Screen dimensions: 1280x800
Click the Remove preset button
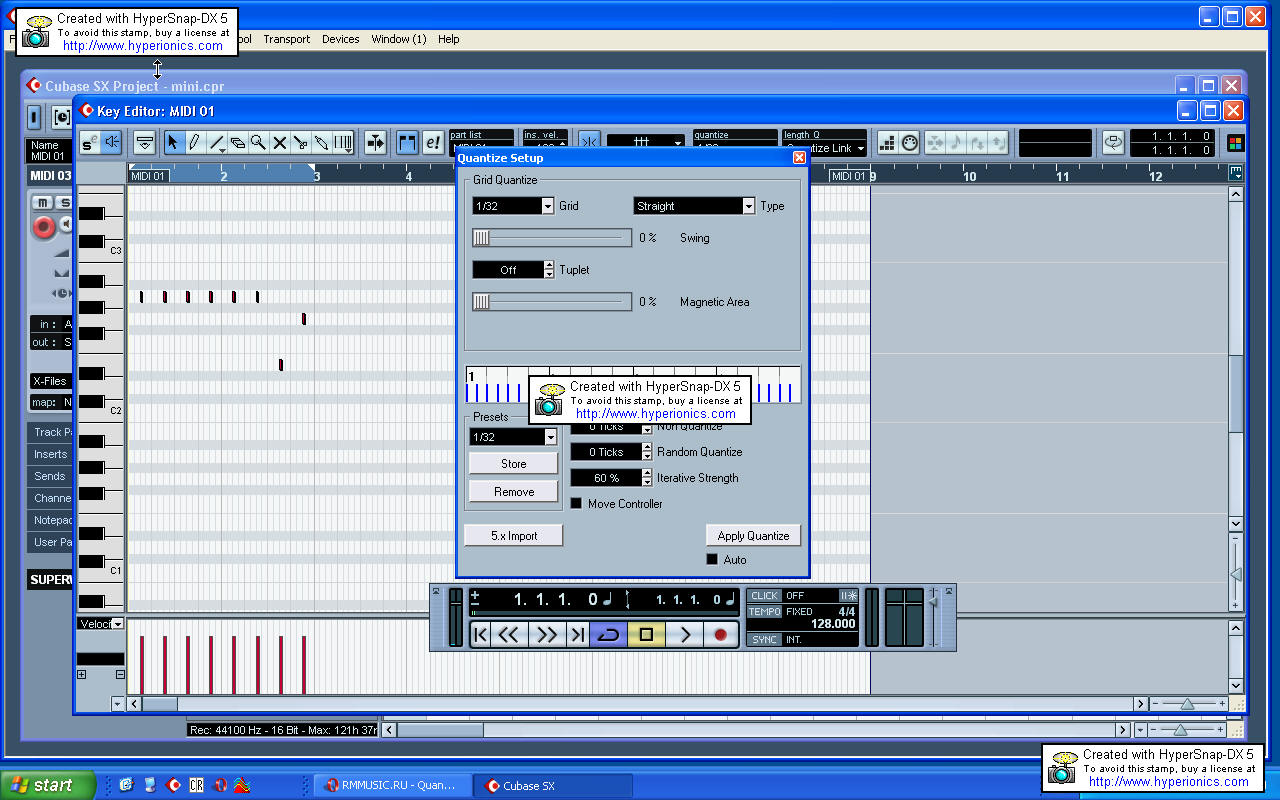pyautogui.click(x=514, y=492)
